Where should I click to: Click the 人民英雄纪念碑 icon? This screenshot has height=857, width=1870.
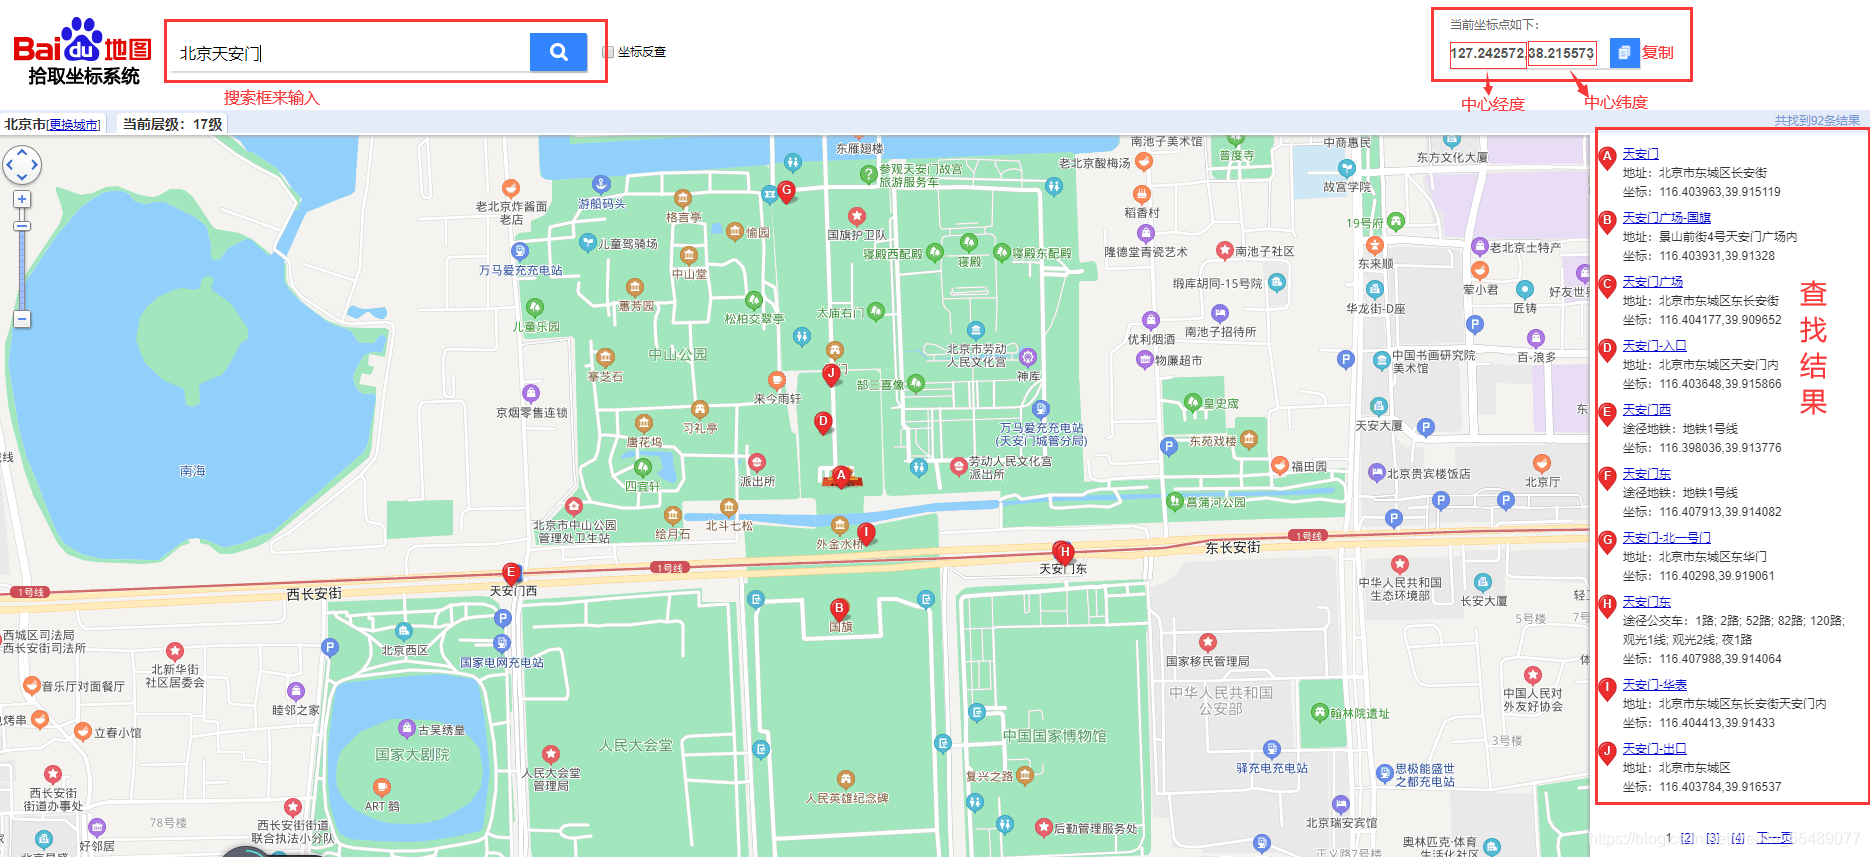point(846,779)
